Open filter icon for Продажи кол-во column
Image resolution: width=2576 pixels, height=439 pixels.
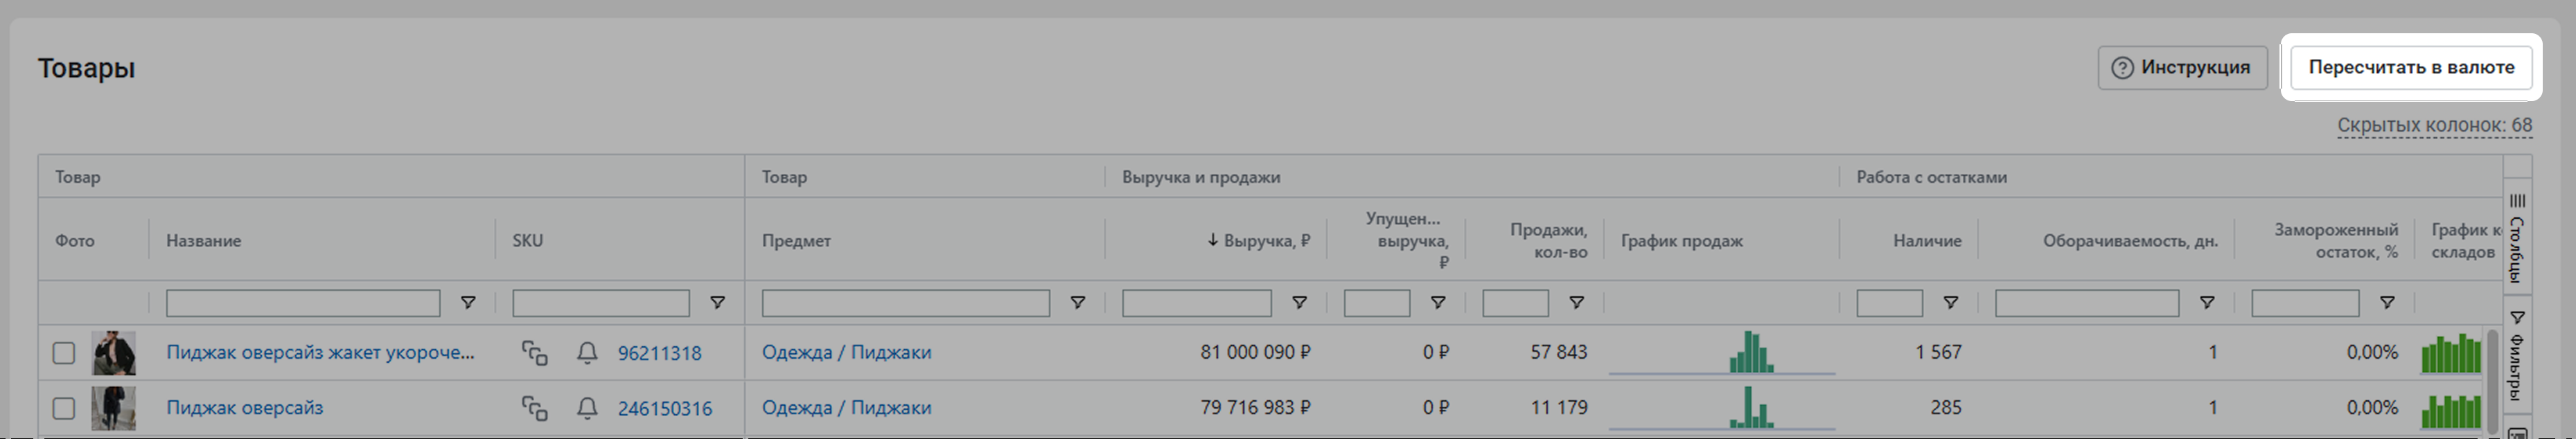pos(1576,302)
